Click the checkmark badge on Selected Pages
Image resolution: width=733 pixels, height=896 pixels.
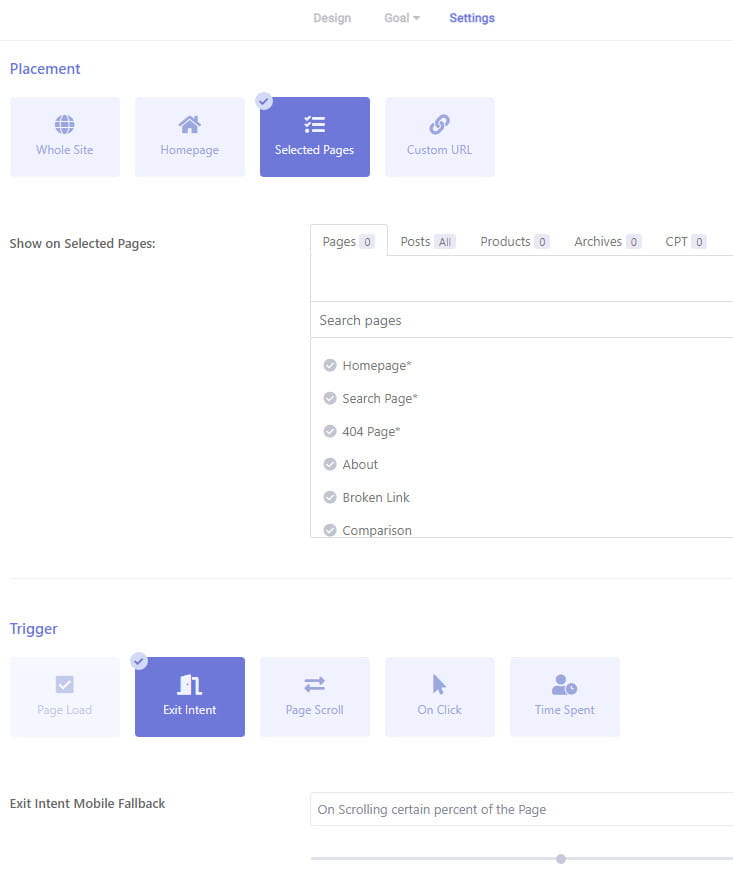pyautogui.click(x=263, y=101)
